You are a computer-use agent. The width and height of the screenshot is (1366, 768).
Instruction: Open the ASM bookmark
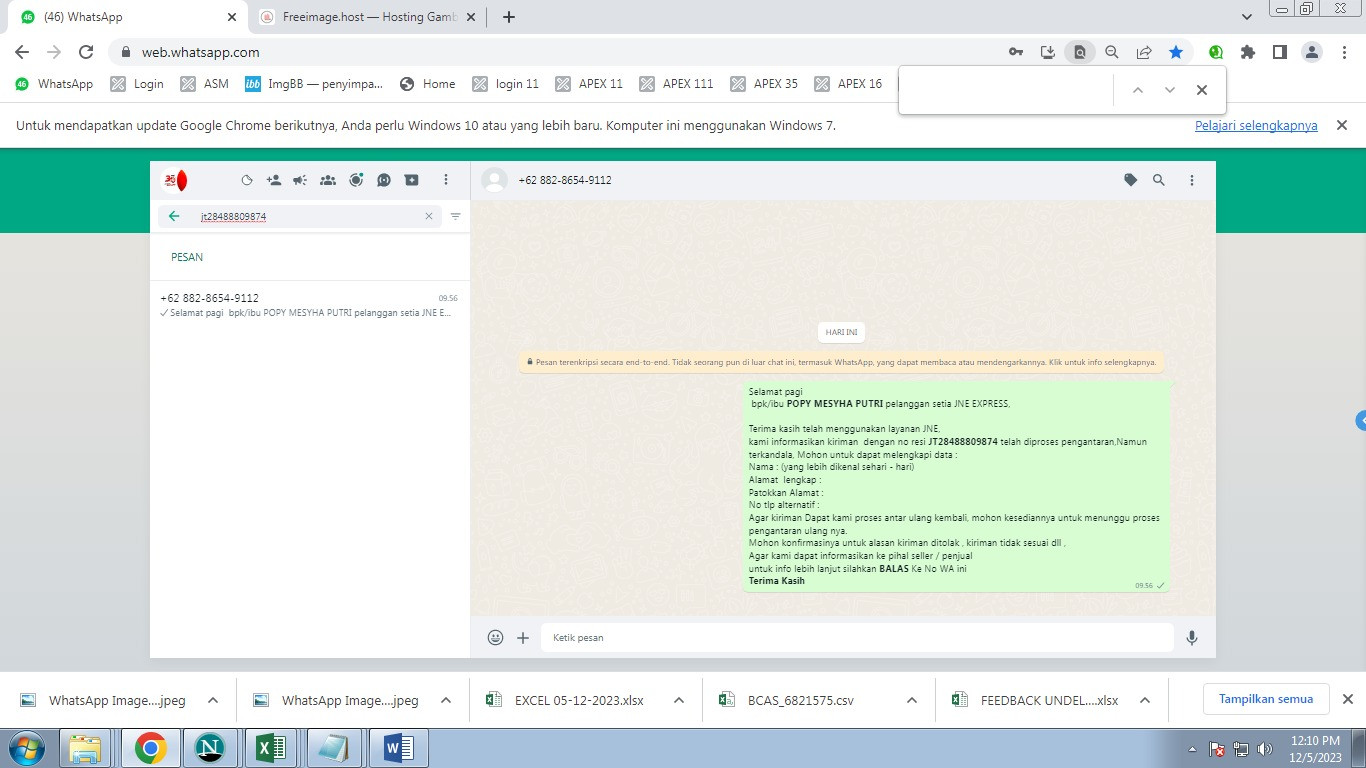click(205, 84)
